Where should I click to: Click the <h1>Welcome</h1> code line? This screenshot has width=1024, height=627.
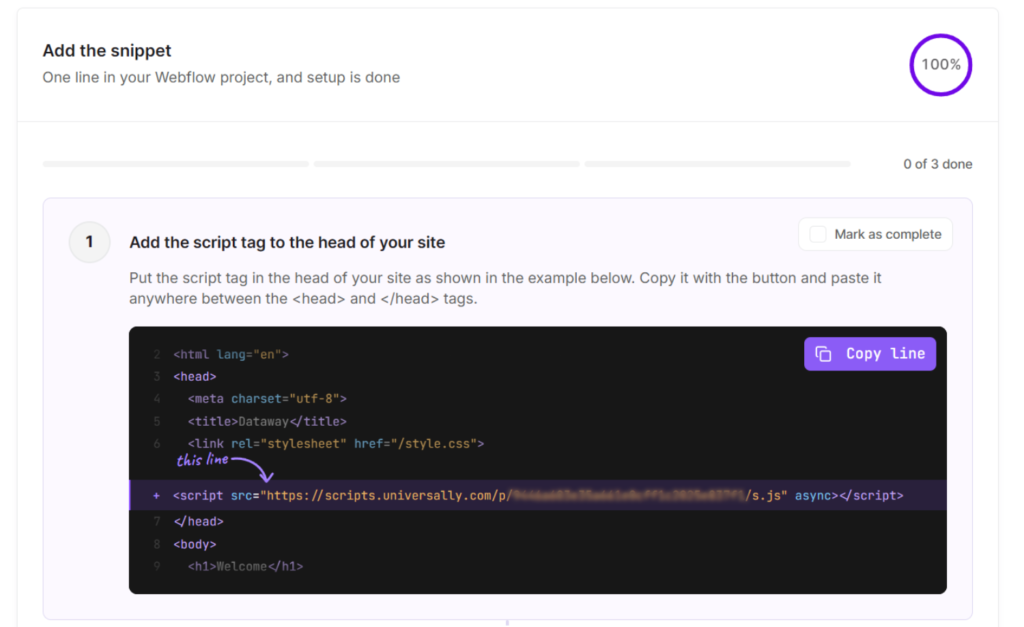pos(246,567)
